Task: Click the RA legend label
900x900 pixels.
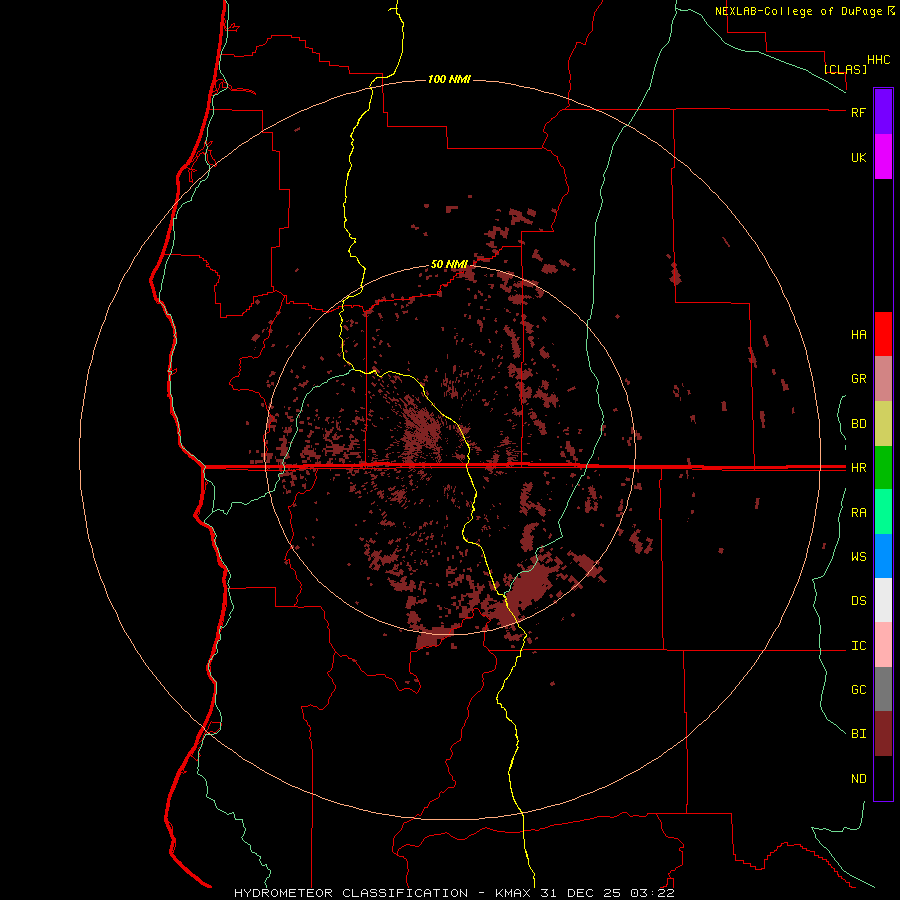Action: pos(858,513)
